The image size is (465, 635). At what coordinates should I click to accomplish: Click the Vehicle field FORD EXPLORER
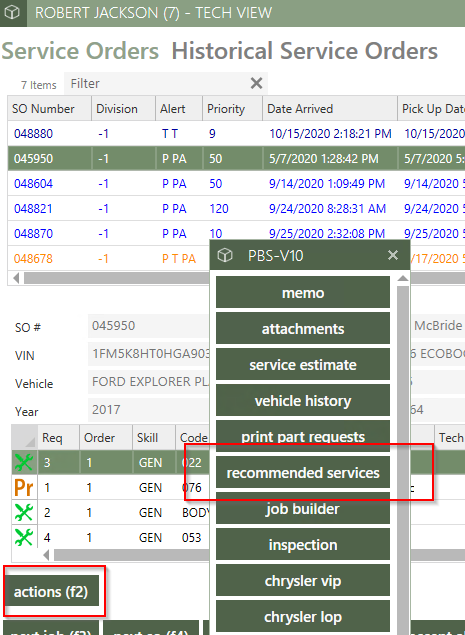(x=149, y=381)
